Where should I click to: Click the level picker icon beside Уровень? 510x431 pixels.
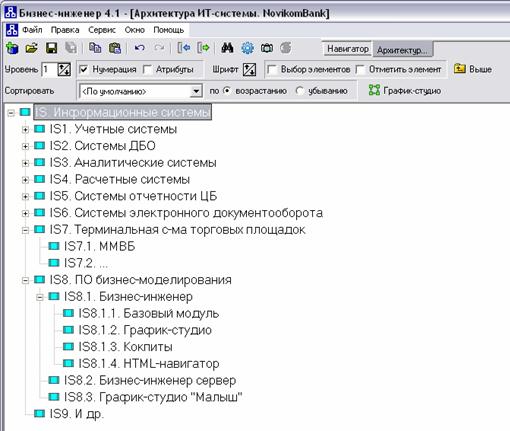[x=64, y=70]
